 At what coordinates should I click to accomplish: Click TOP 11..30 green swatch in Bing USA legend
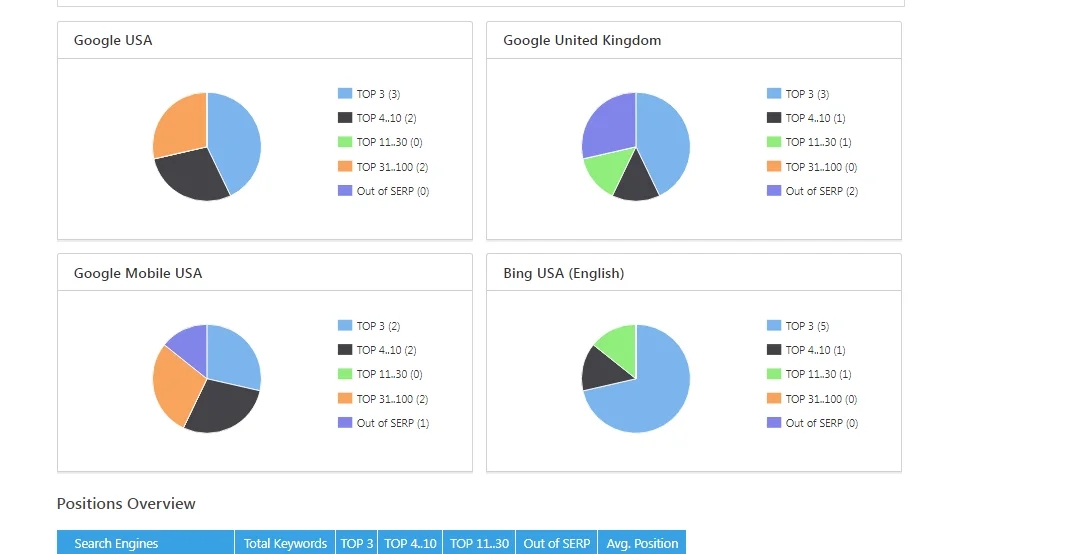pyautogui.click(x=774, y=374)
